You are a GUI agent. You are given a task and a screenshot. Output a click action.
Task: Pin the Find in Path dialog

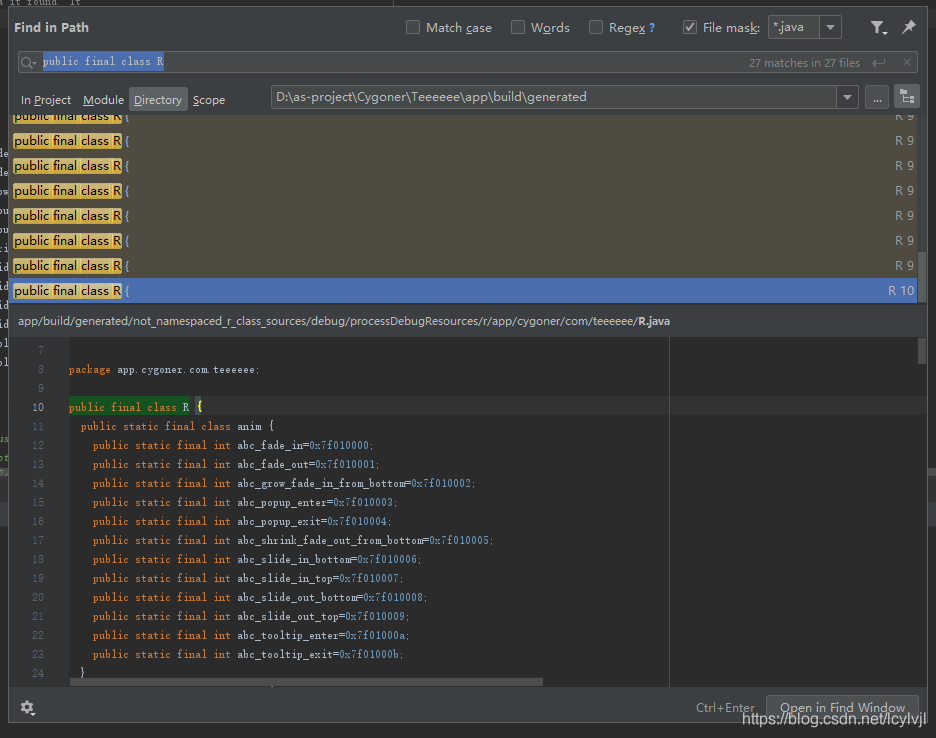[909, 28]
